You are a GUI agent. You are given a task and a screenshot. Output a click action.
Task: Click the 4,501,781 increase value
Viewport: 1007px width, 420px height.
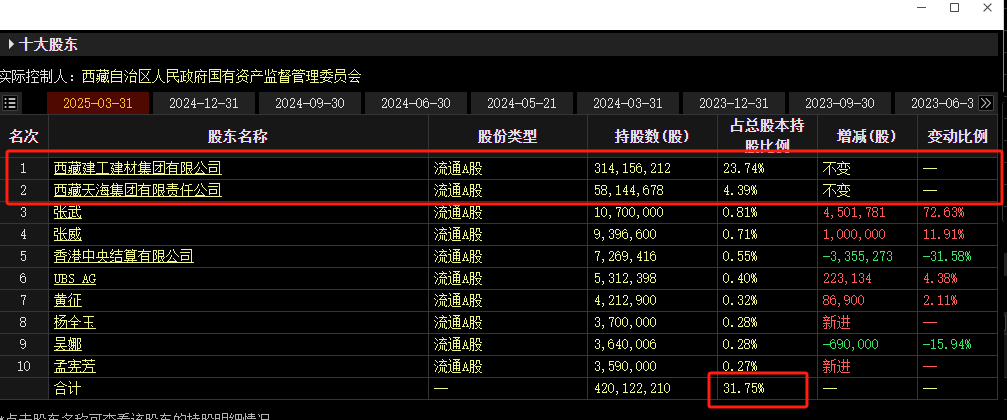pyautogui.click(x=854, y=213)
